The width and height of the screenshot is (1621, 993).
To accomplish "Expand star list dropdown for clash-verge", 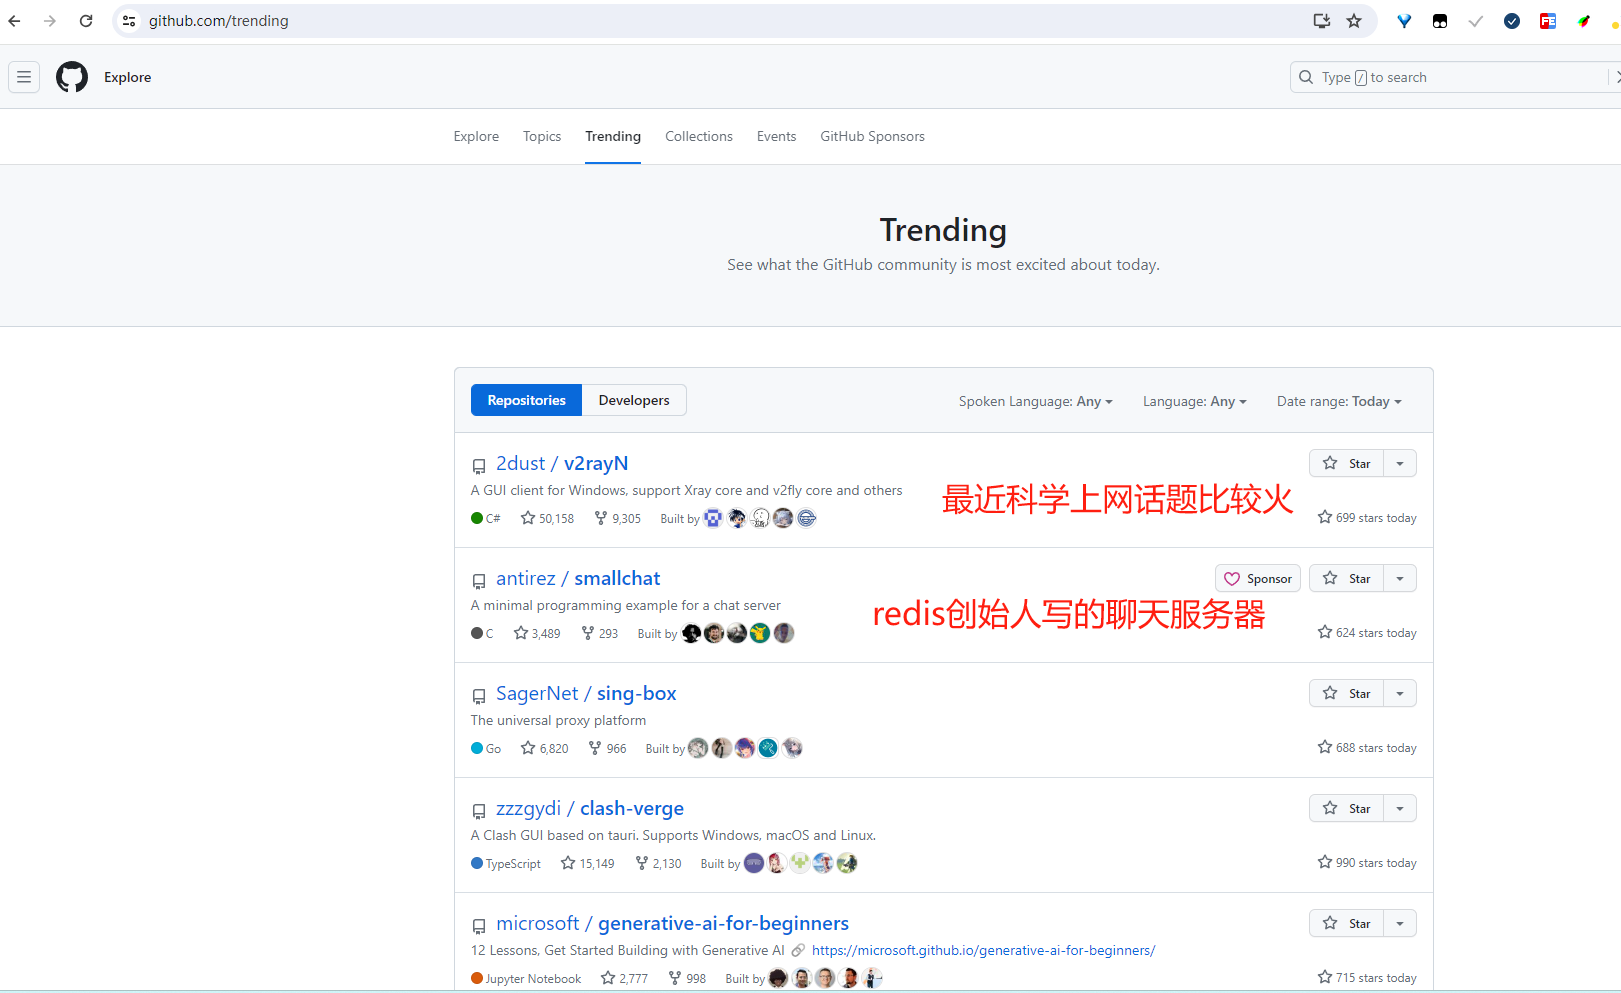I will 1400,808.
